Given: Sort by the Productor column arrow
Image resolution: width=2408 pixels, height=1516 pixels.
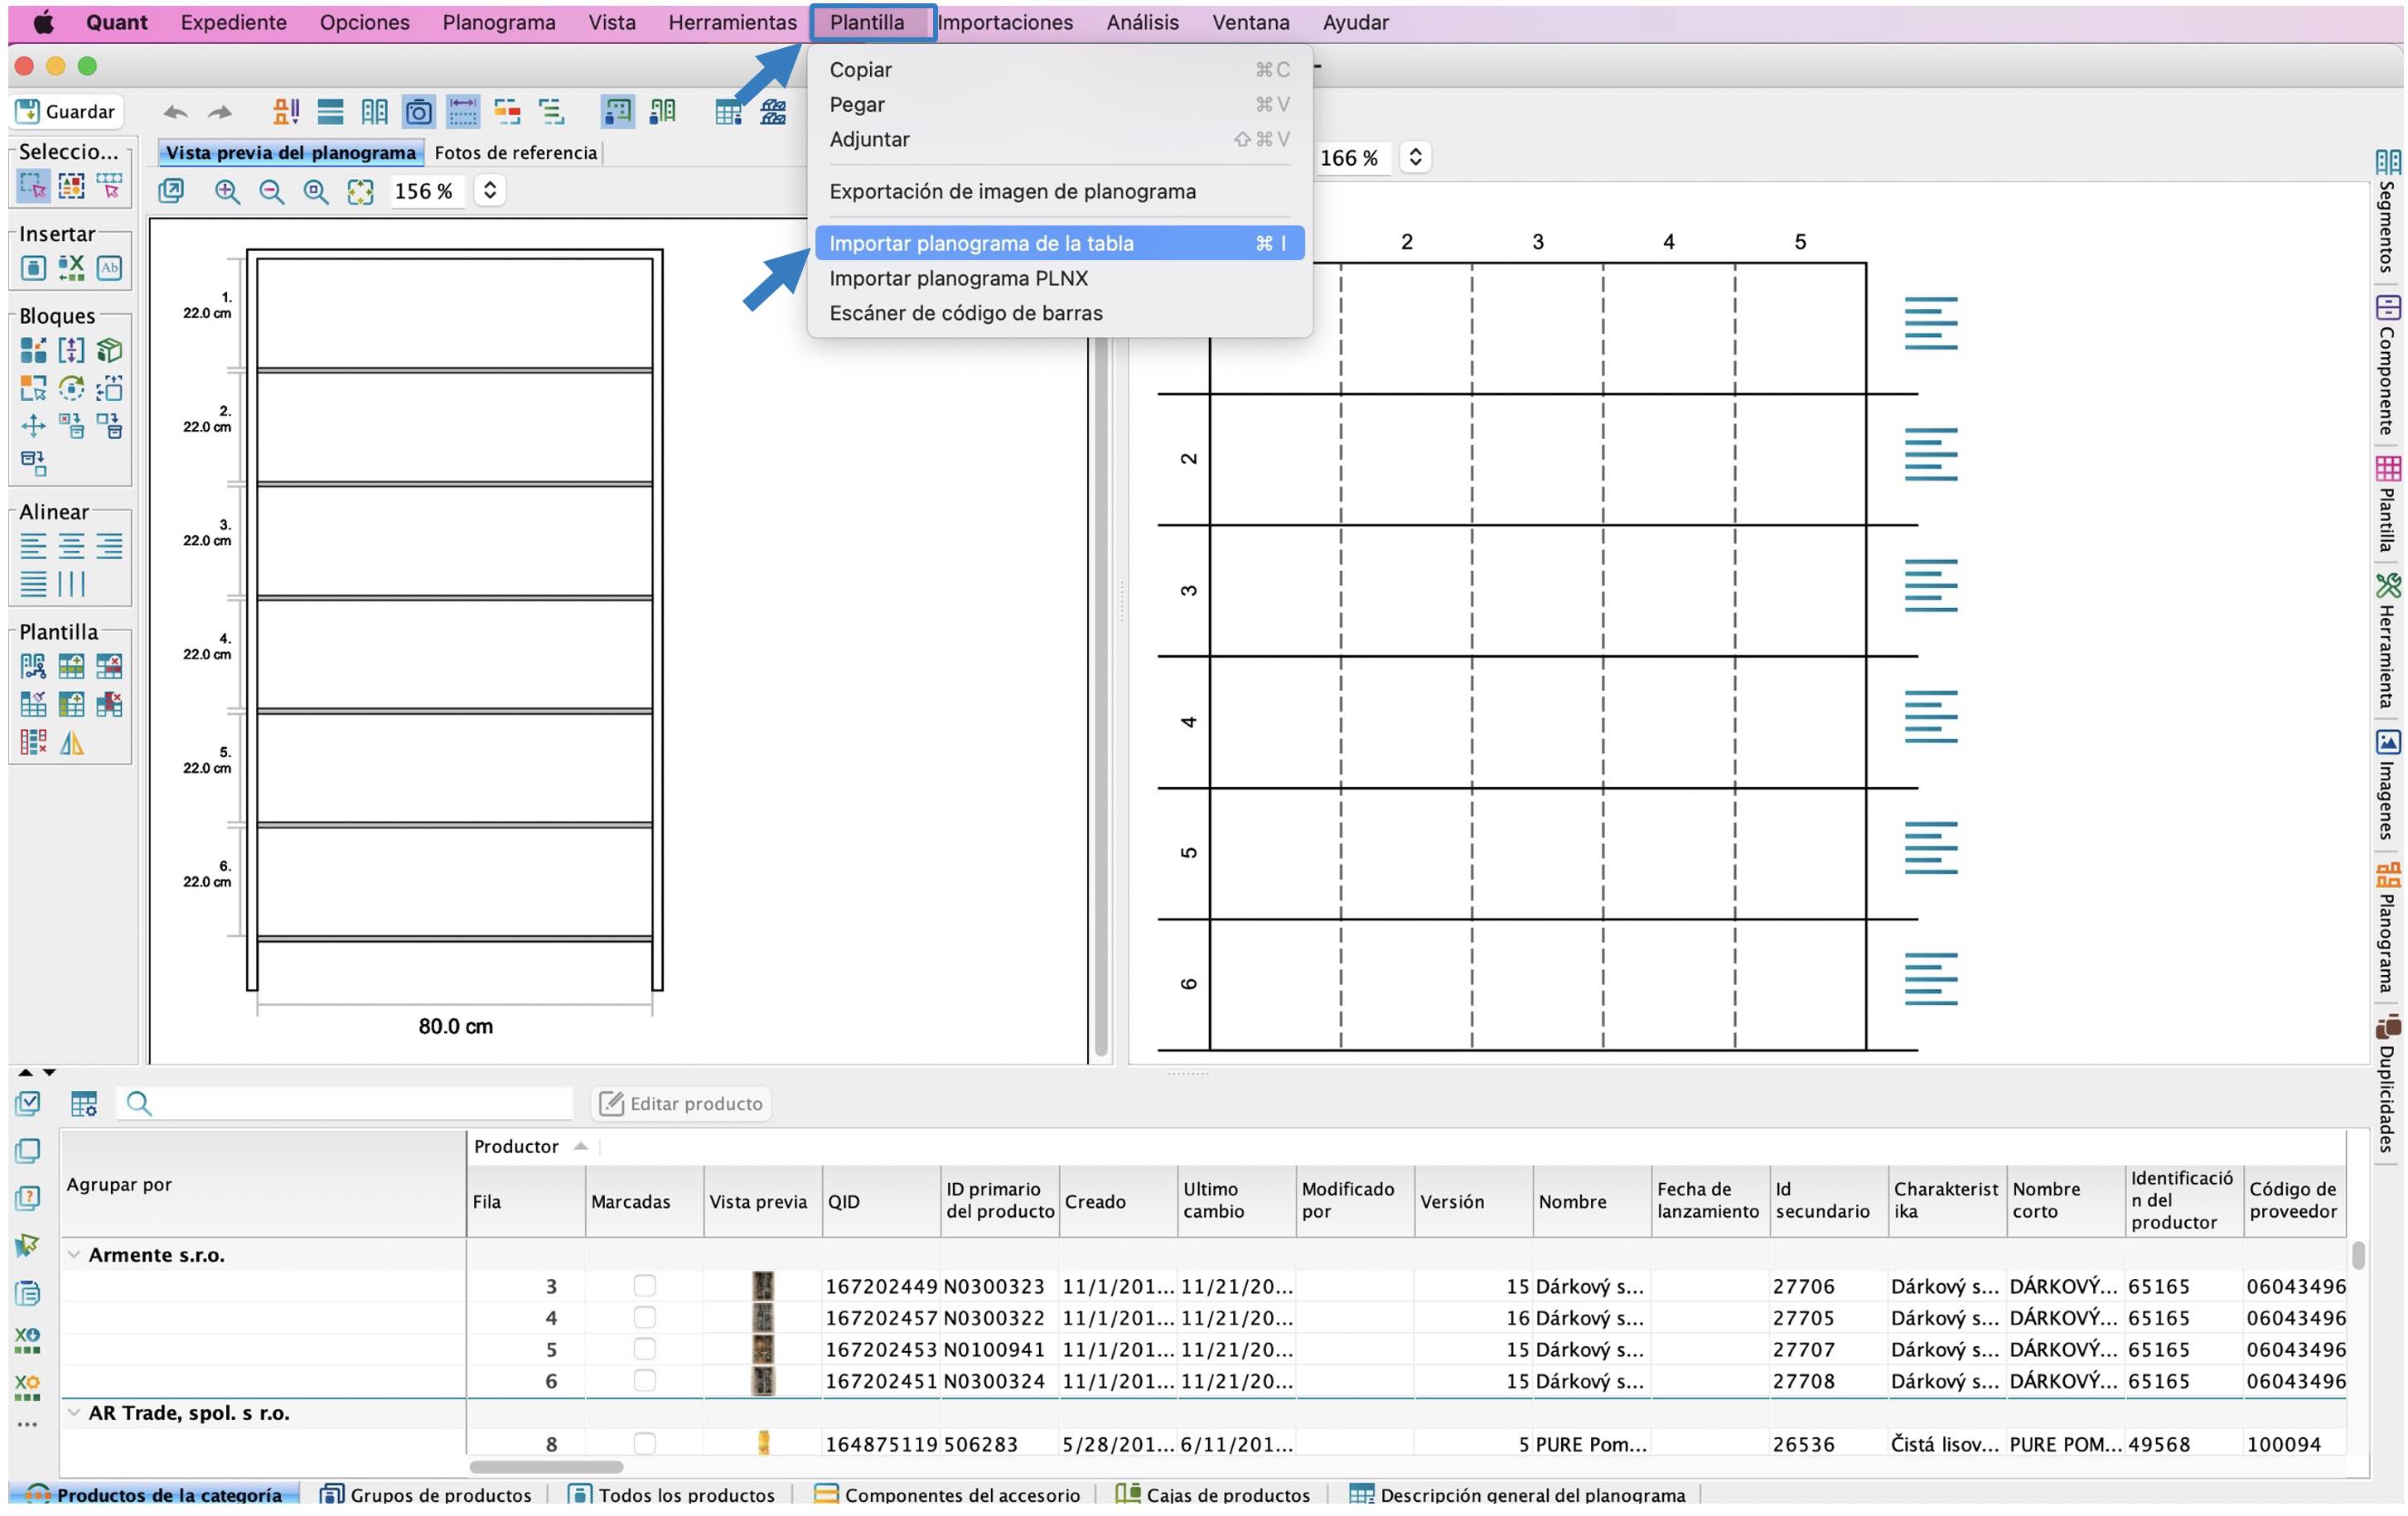Looking at the screenshot, I should [x=581, y=1146].
